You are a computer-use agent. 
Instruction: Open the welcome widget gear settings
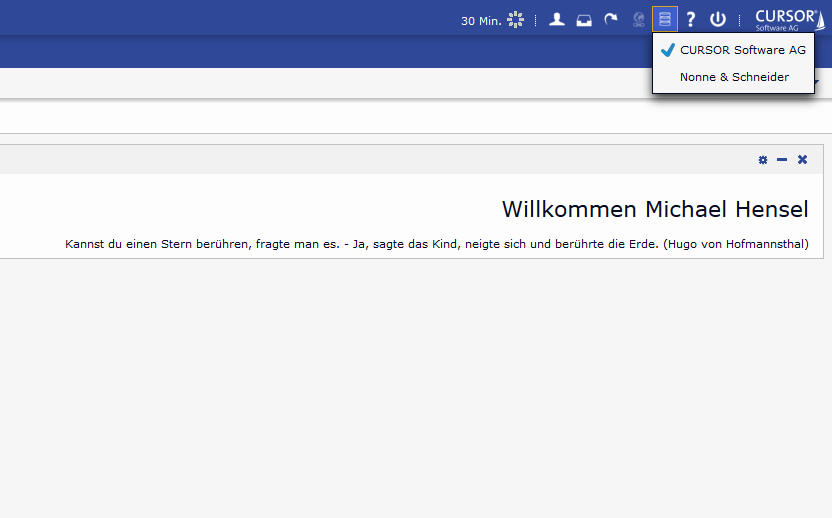[x=763, y=160]
